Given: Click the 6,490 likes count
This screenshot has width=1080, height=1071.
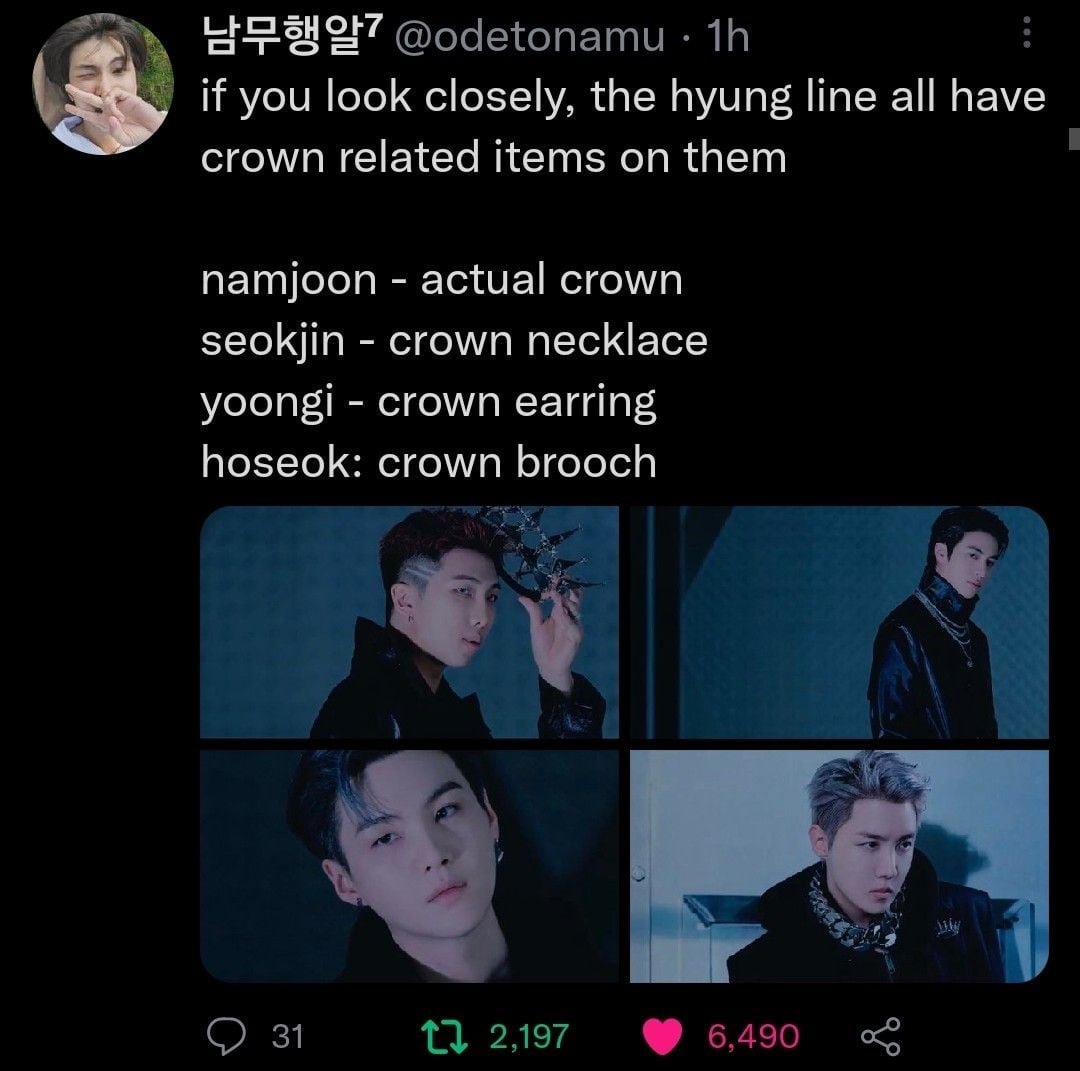Looking at the screenshot, I should coord(753,1036).
